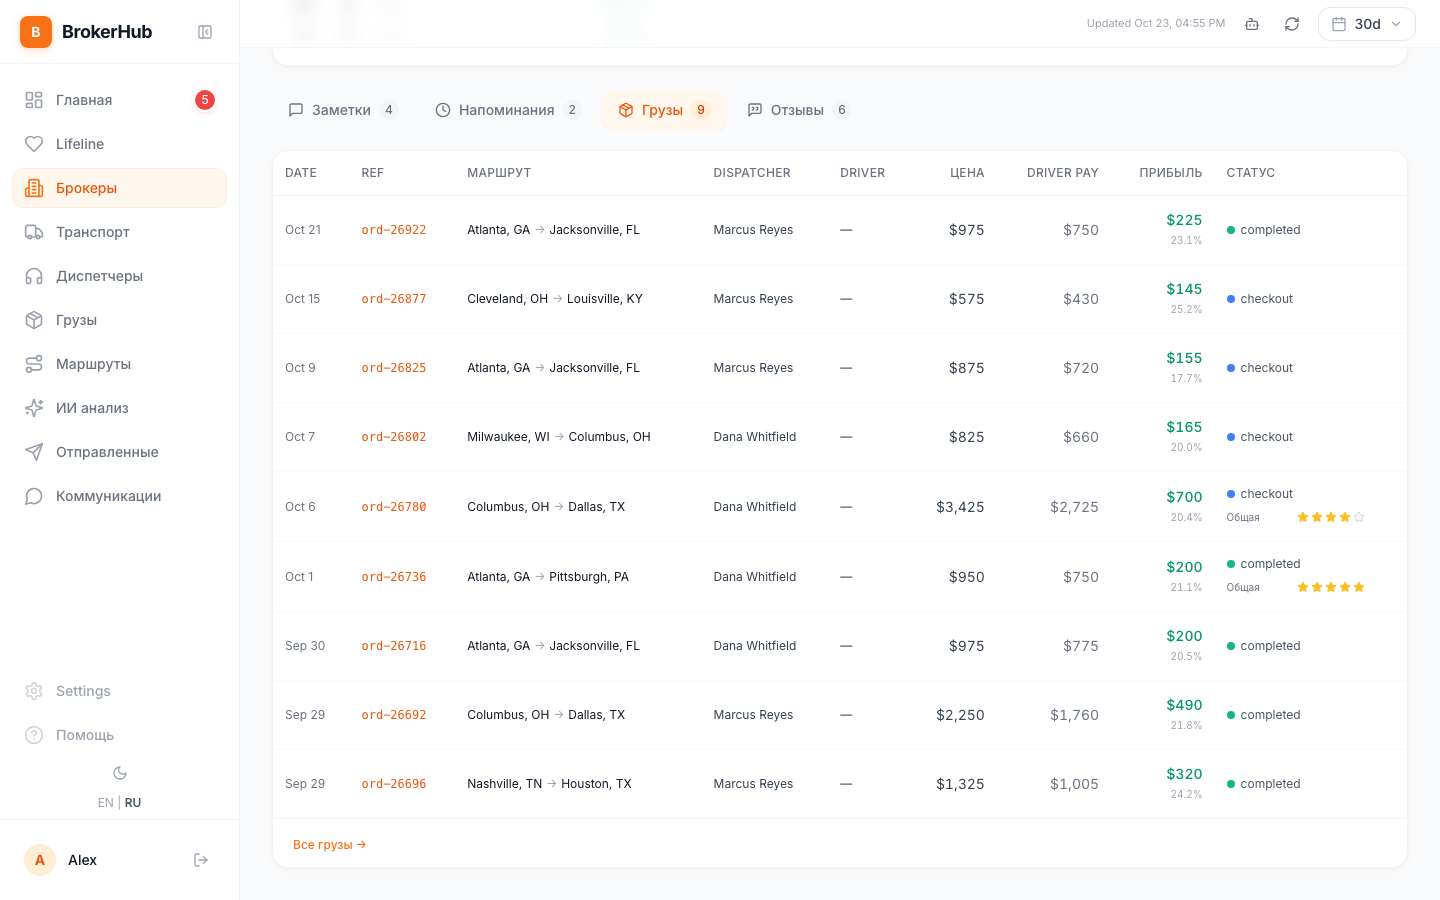
Task: Expand the 30d date range dropdown
Action: tap(1367, 24)
